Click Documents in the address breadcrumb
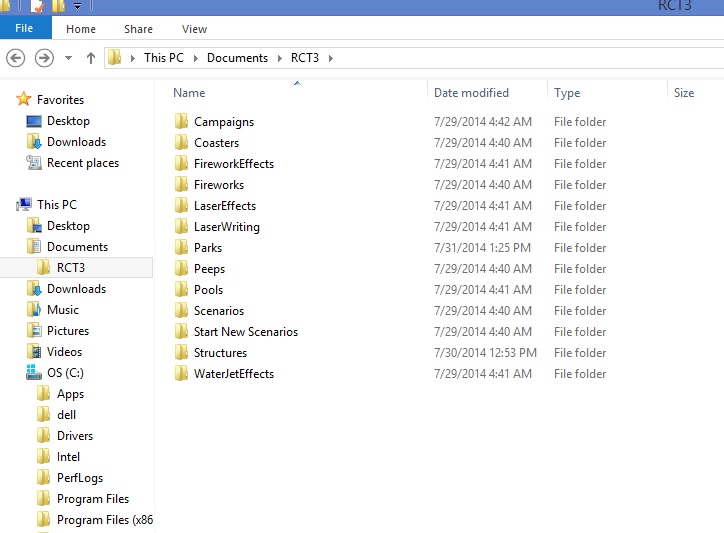 (x=237, y=58)
